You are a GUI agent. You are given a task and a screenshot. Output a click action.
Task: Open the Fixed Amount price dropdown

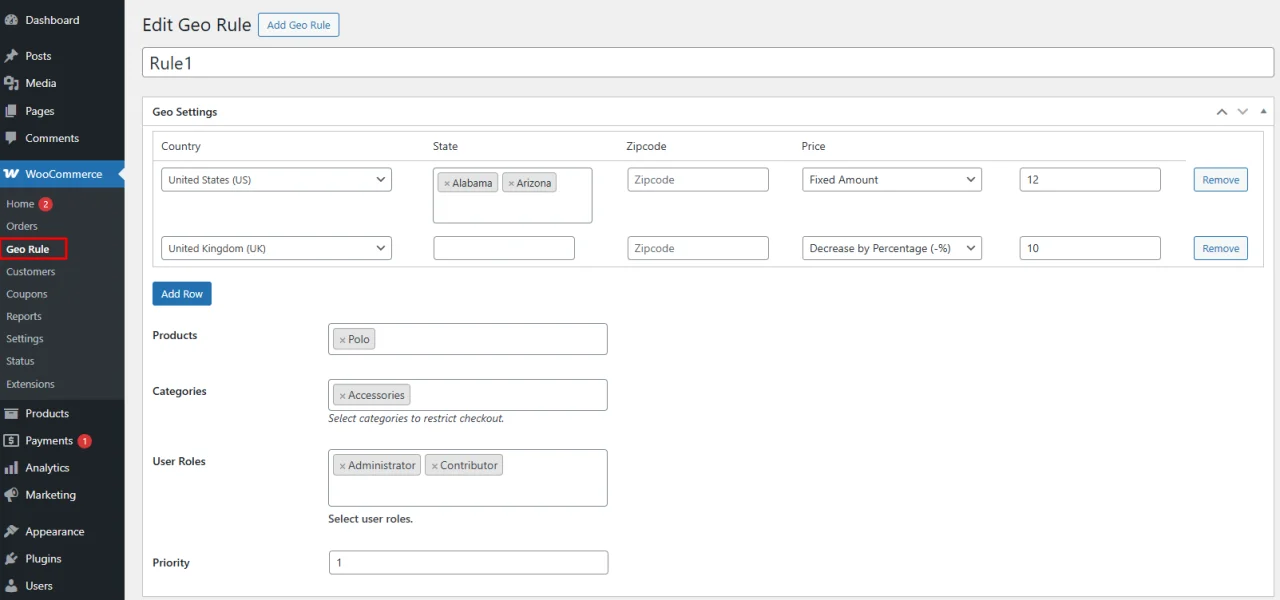pos(892,180)
